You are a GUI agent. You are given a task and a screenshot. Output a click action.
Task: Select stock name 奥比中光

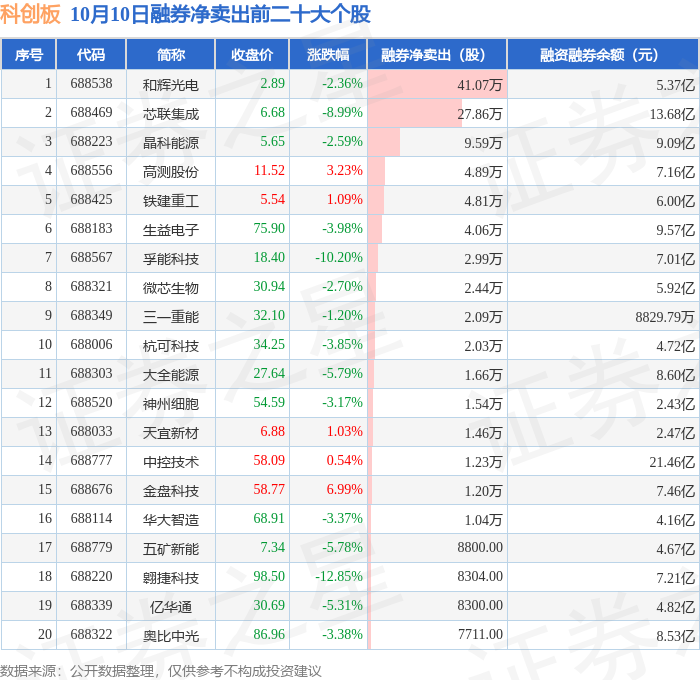[x=171, y=636]
